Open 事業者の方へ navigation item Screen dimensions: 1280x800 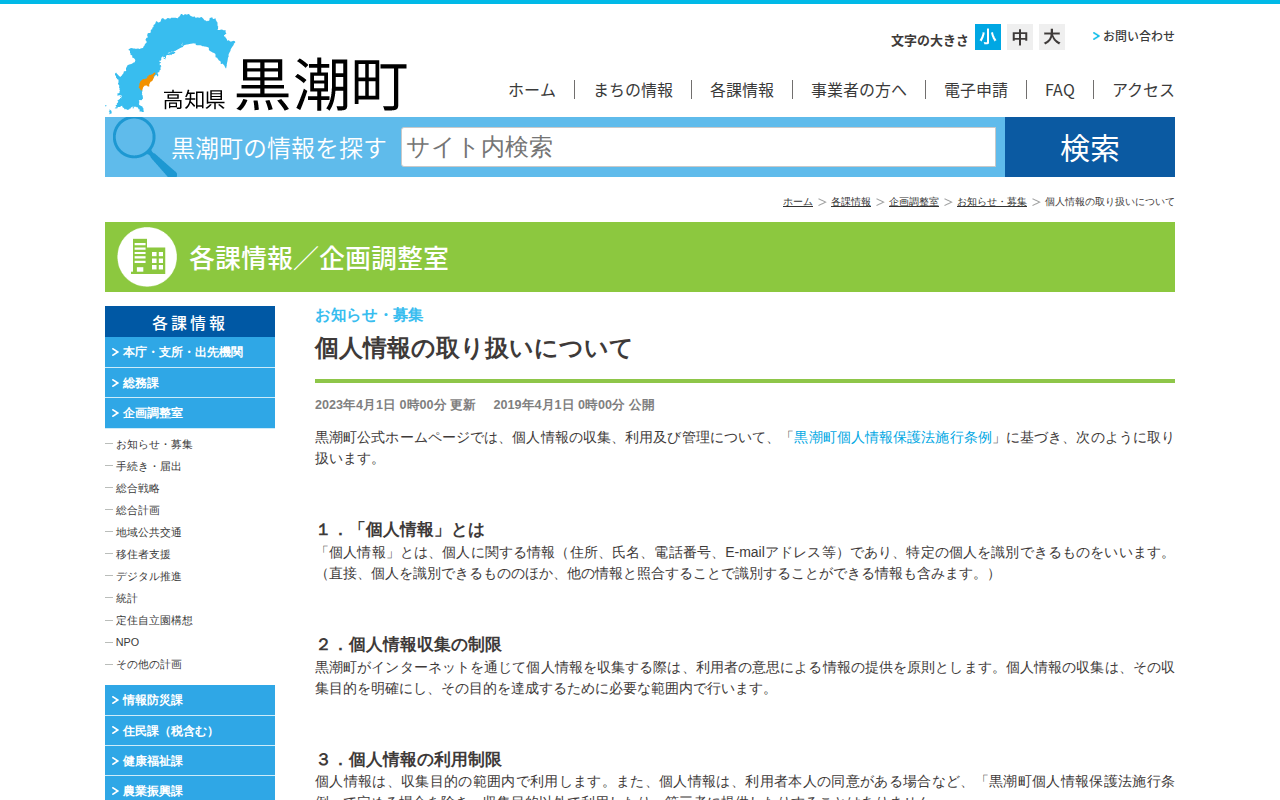859,90
